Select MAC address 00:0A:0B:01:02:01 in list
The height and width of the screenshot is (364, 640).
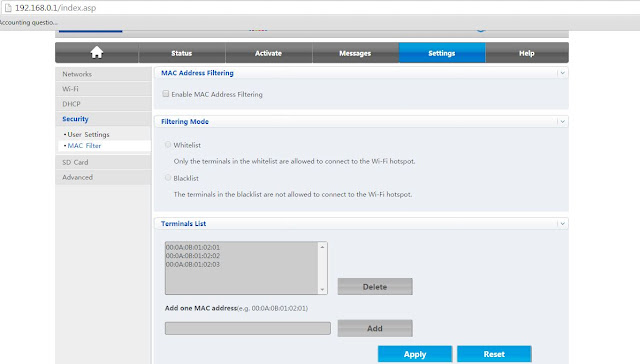[x=193, y=247]
